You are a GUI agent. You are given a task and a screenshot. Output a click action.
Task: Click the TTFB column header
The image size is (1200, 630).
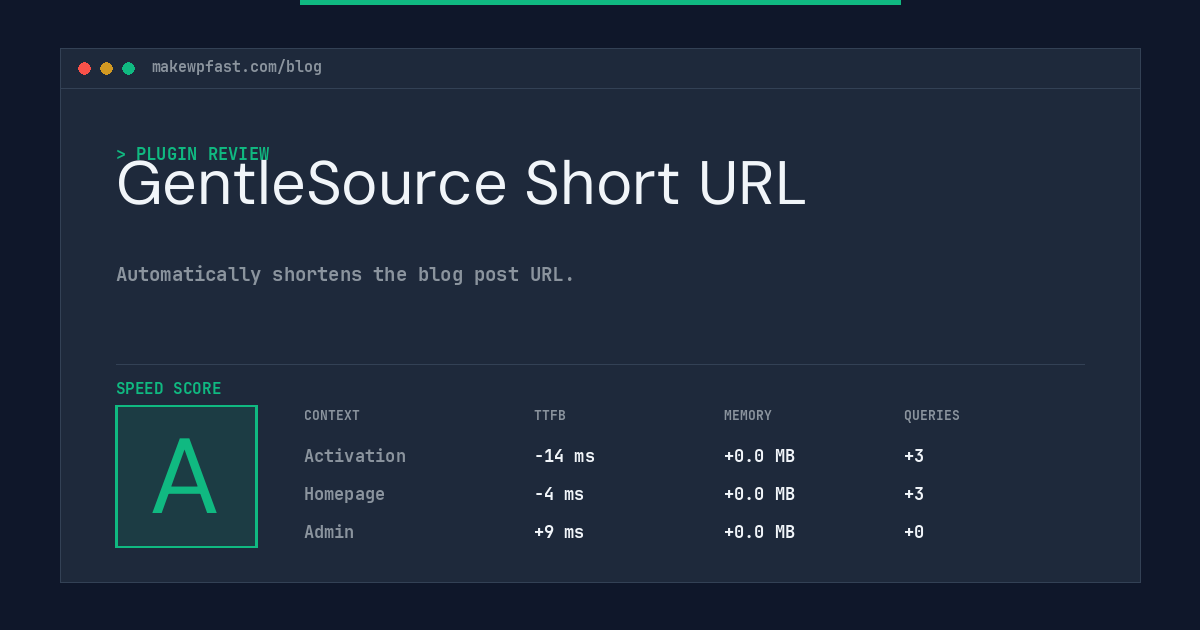tap(550, 416)
